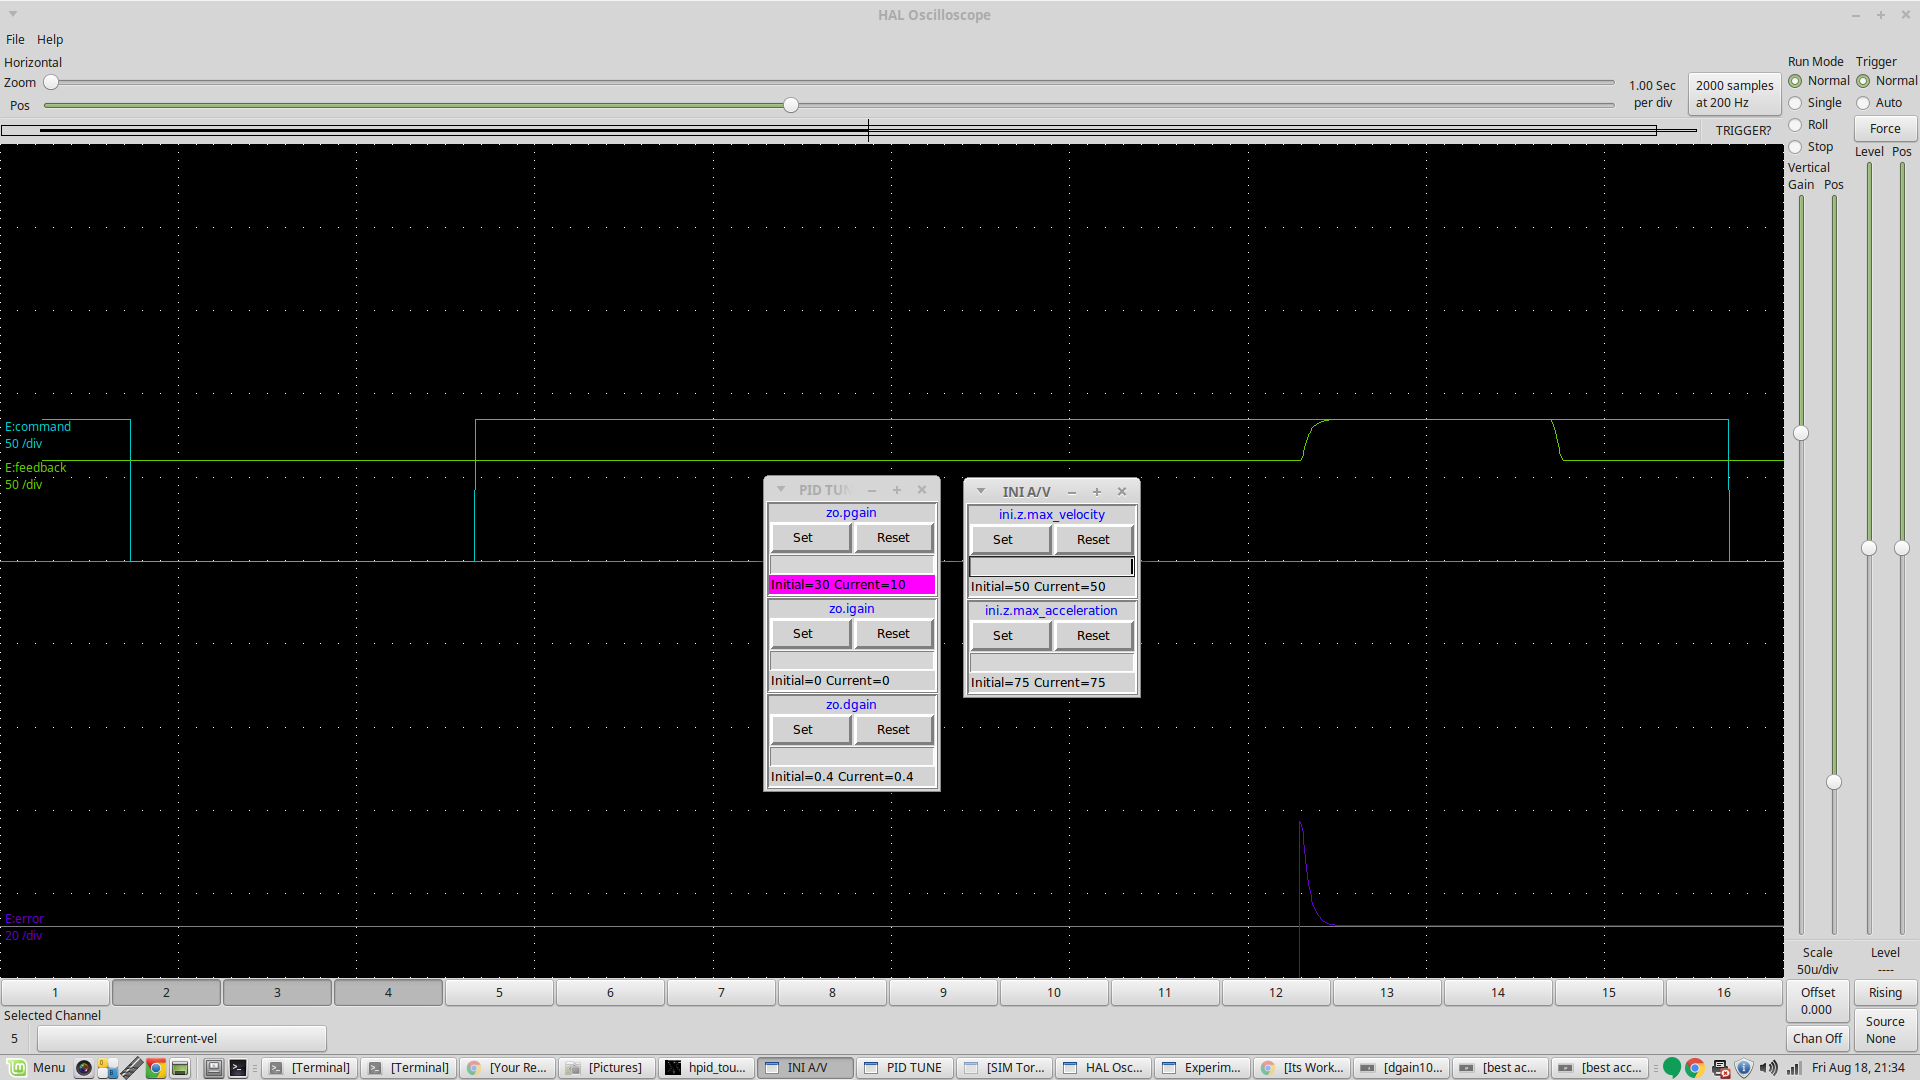Viewport: 1920px width, 1080px height.
Task: Open the File menu
Action: [x=15, y=39]
